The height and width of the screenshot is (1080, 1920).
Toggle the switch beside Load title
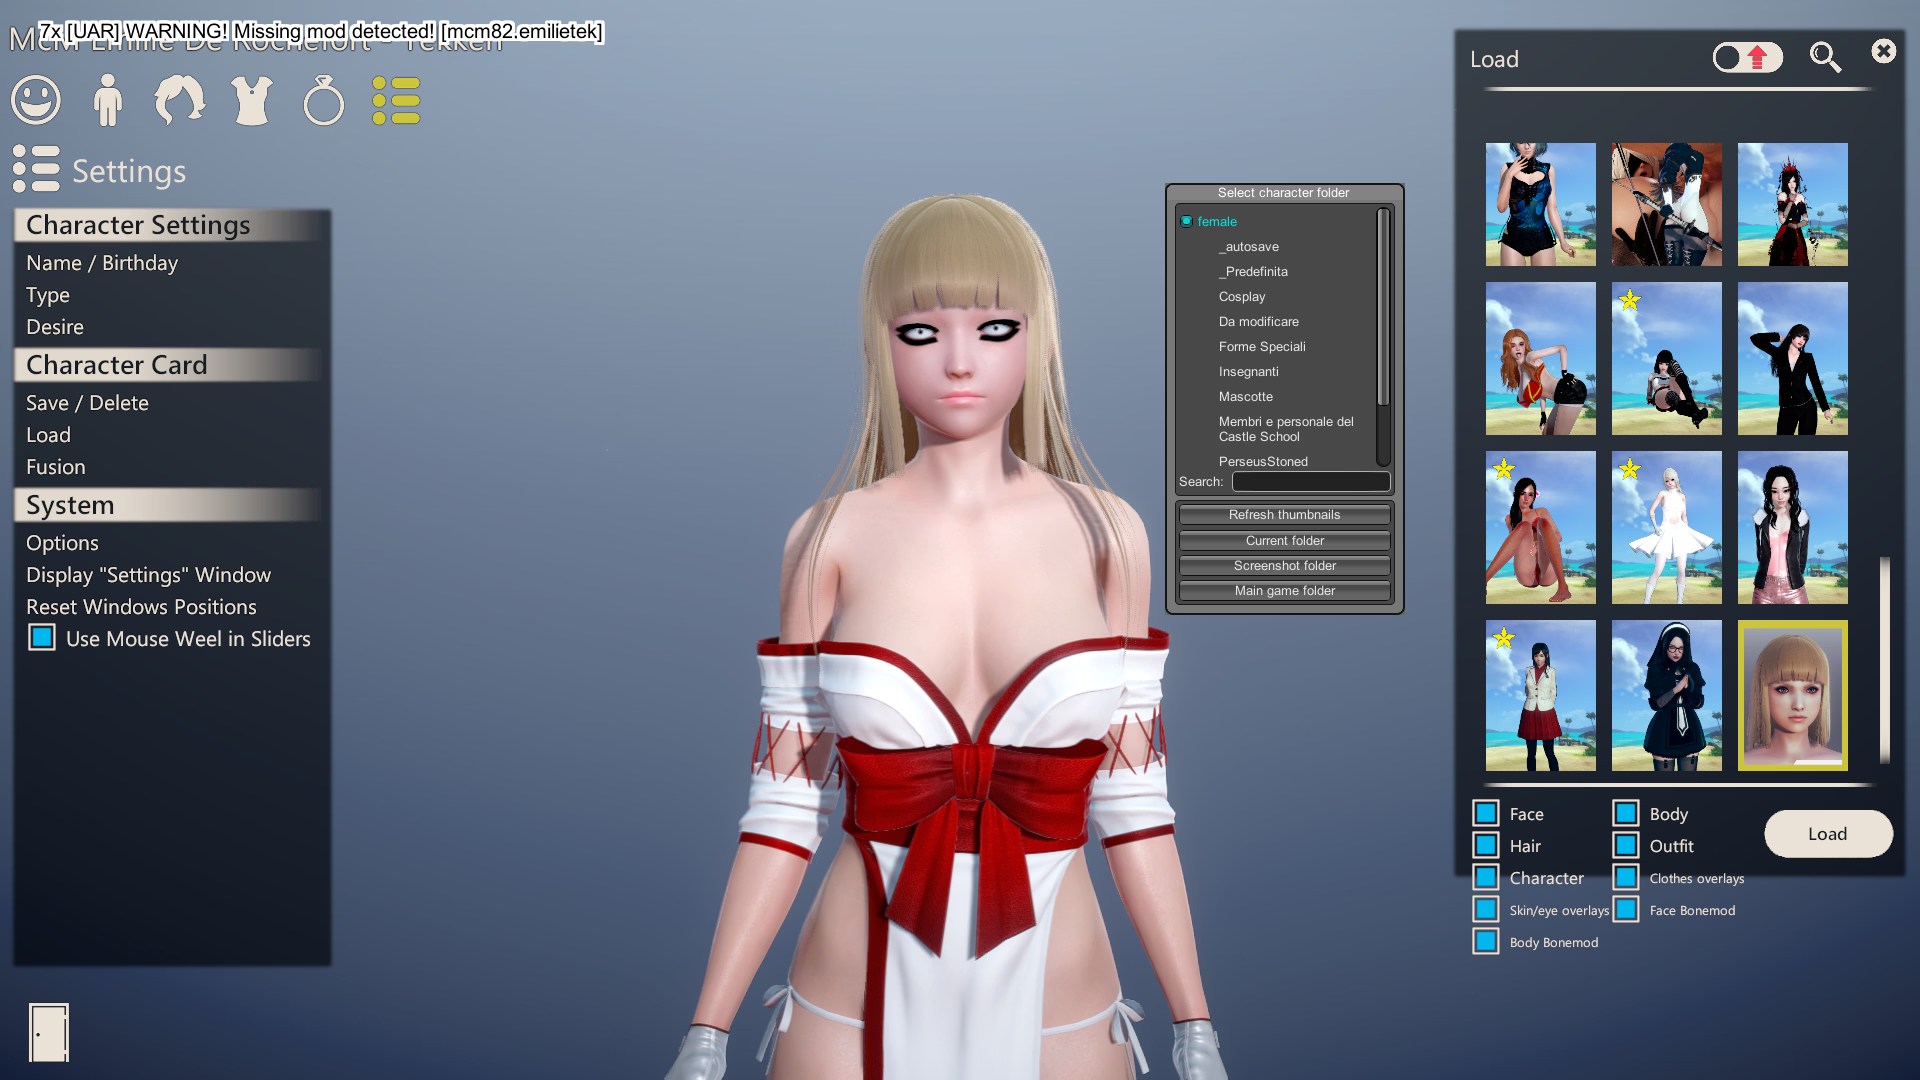pyautogui.click(x=1746, y=58)
